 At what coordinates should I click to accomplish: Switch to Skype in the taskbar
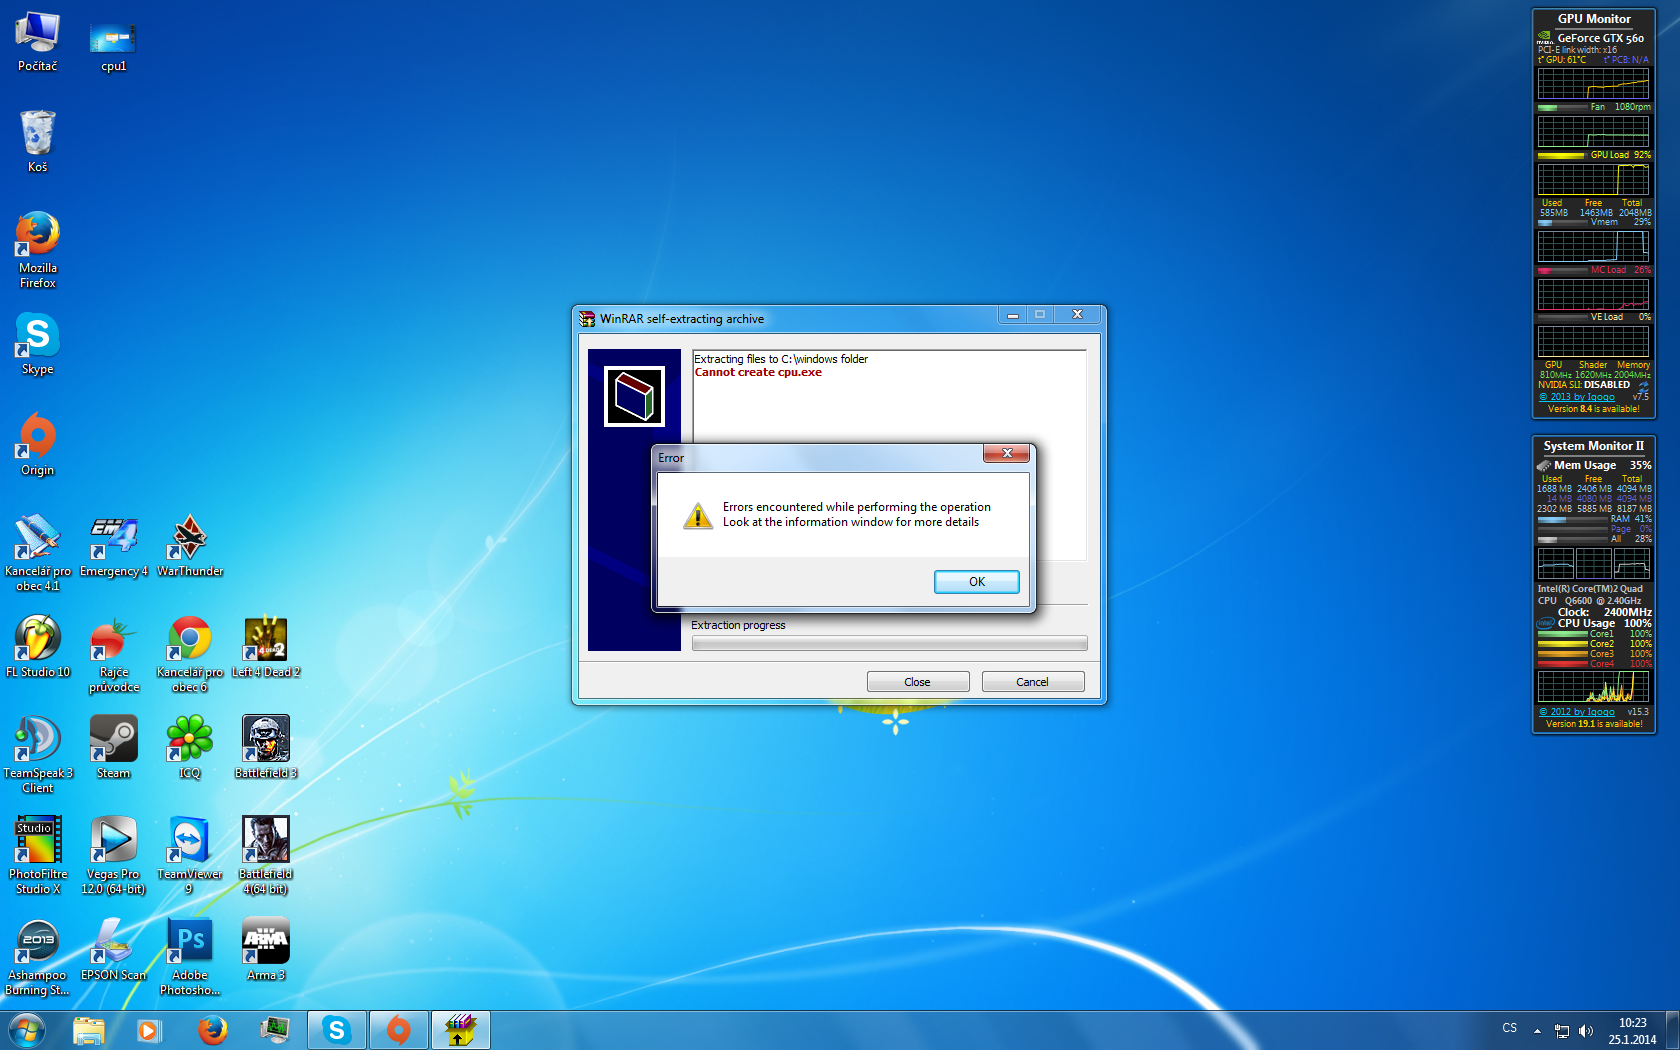[x=337, y=1030]
